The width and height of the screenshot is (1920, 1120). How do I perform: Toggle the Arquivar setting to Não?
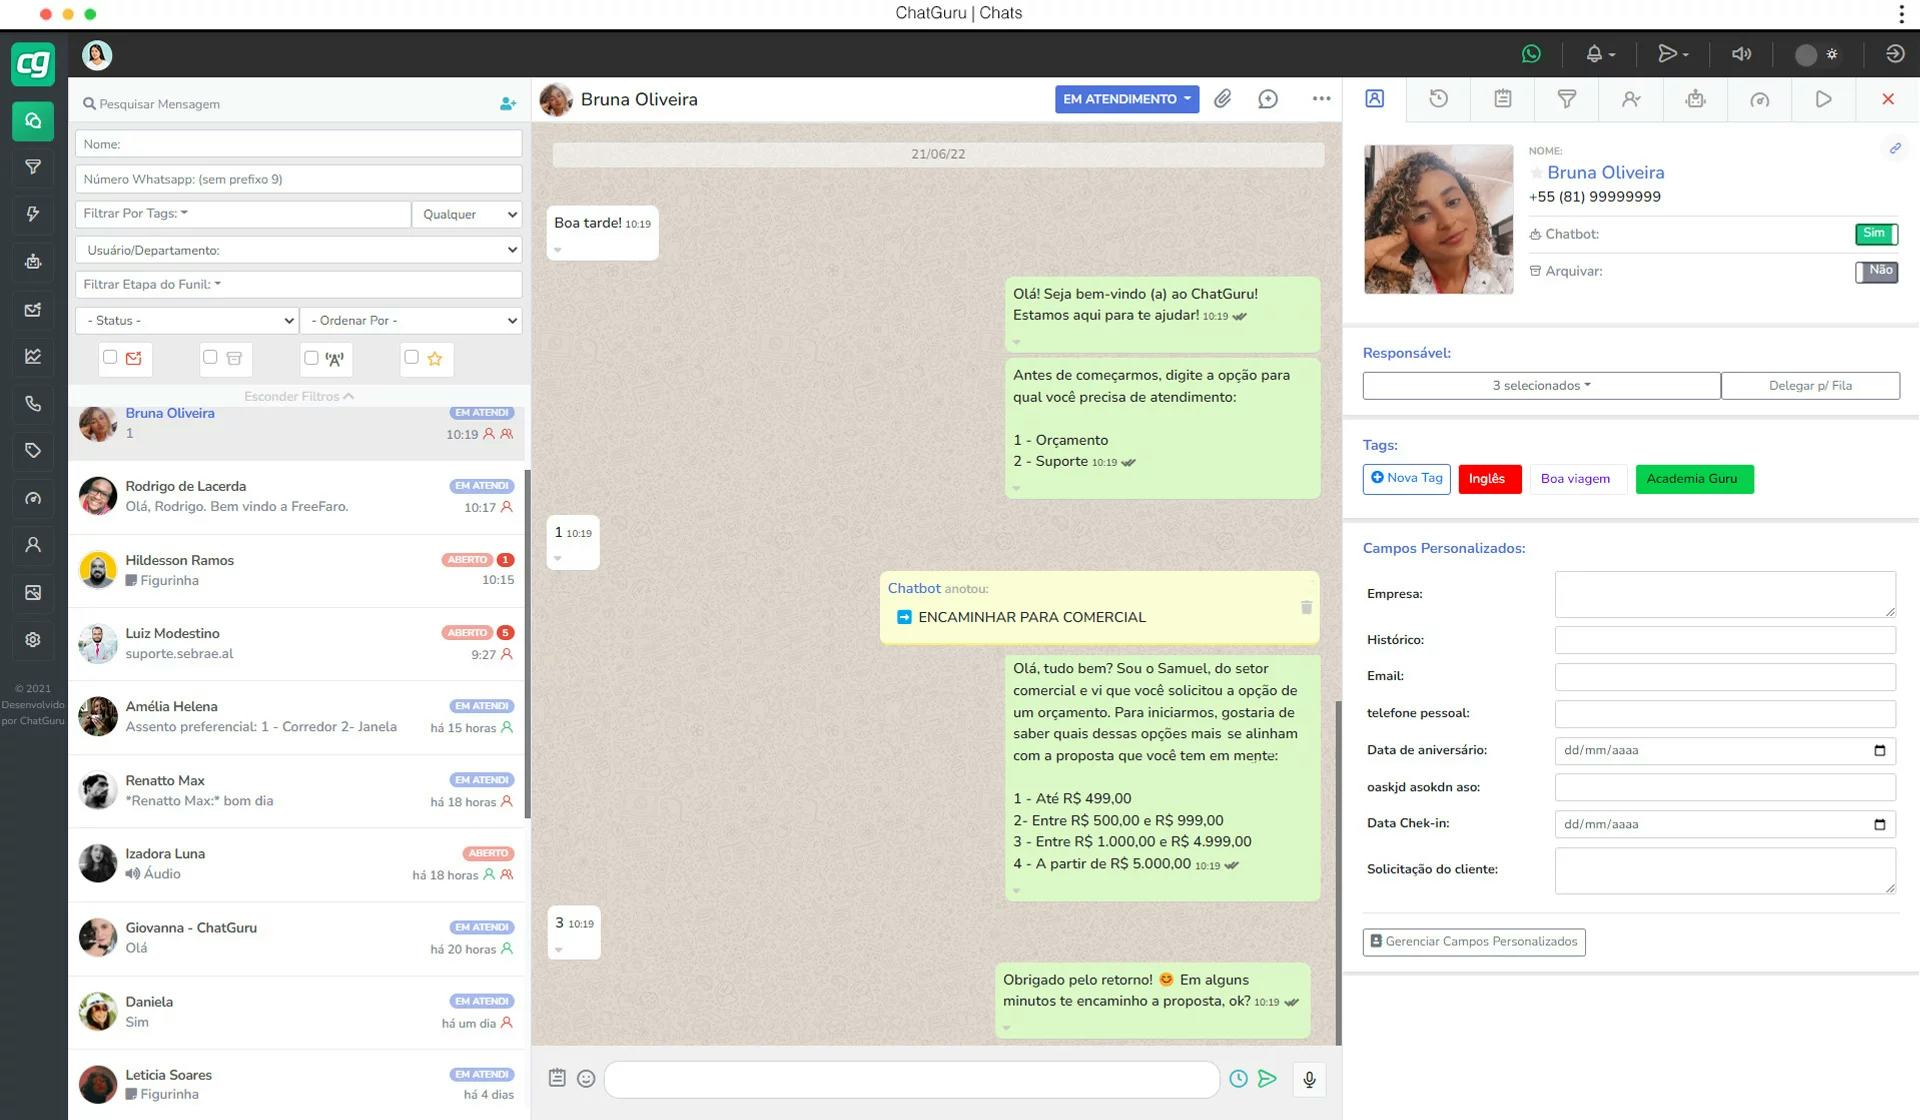(1879, 271)
